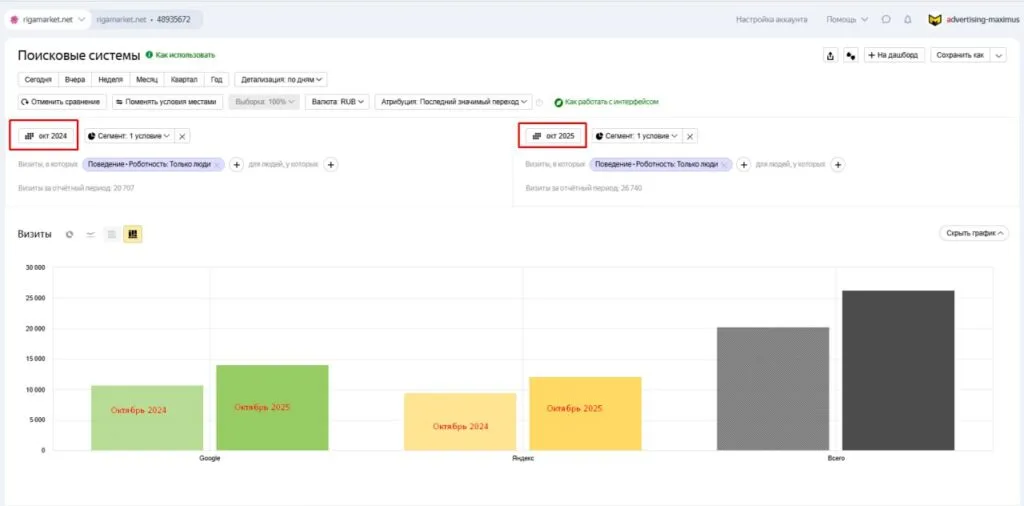Click the lighter gray Всего bar
This screenshot has height=506, width=1024.
[x=773, y=389]
